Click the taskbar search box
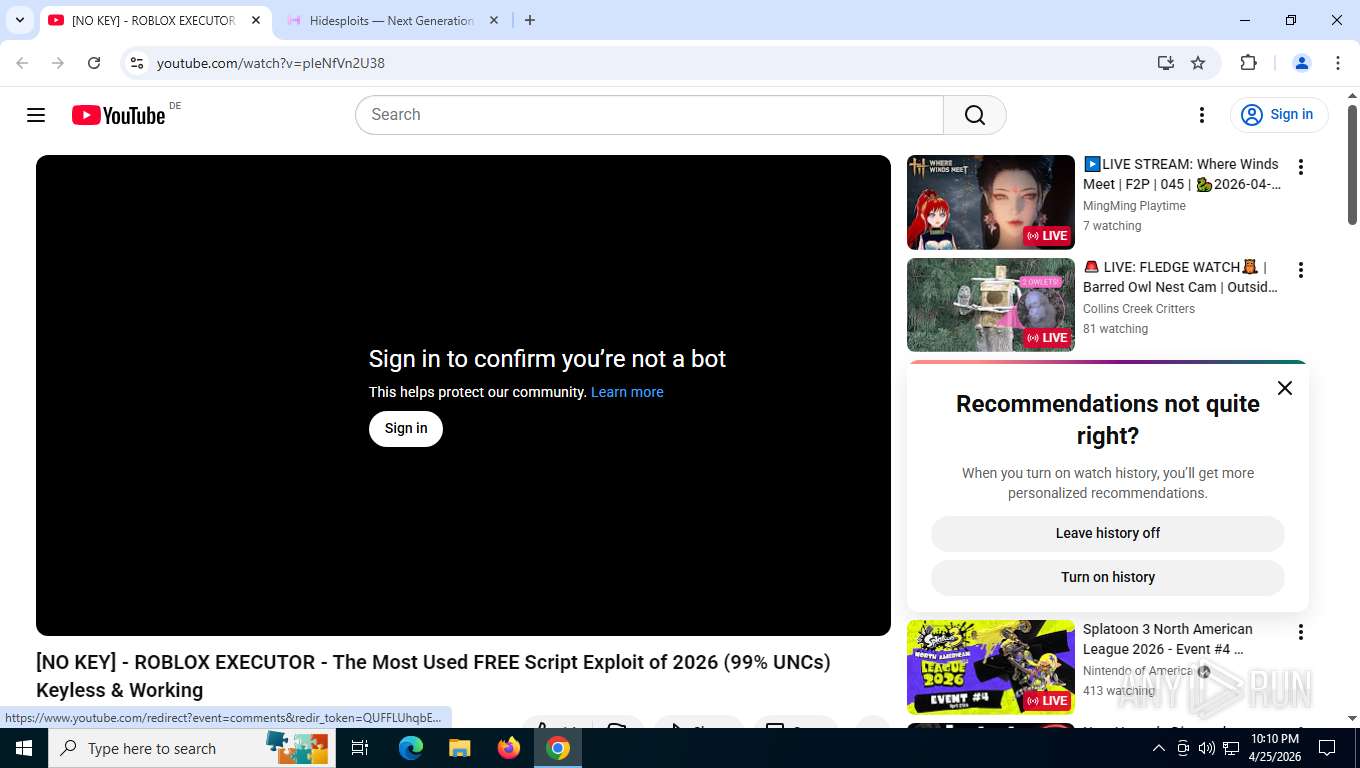This screenshot has width=1360, height=768. tap(191, 748)
